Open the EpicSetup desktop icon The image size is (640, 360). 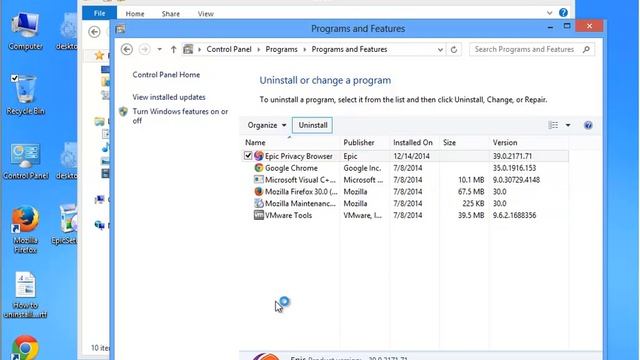(65, 224)
